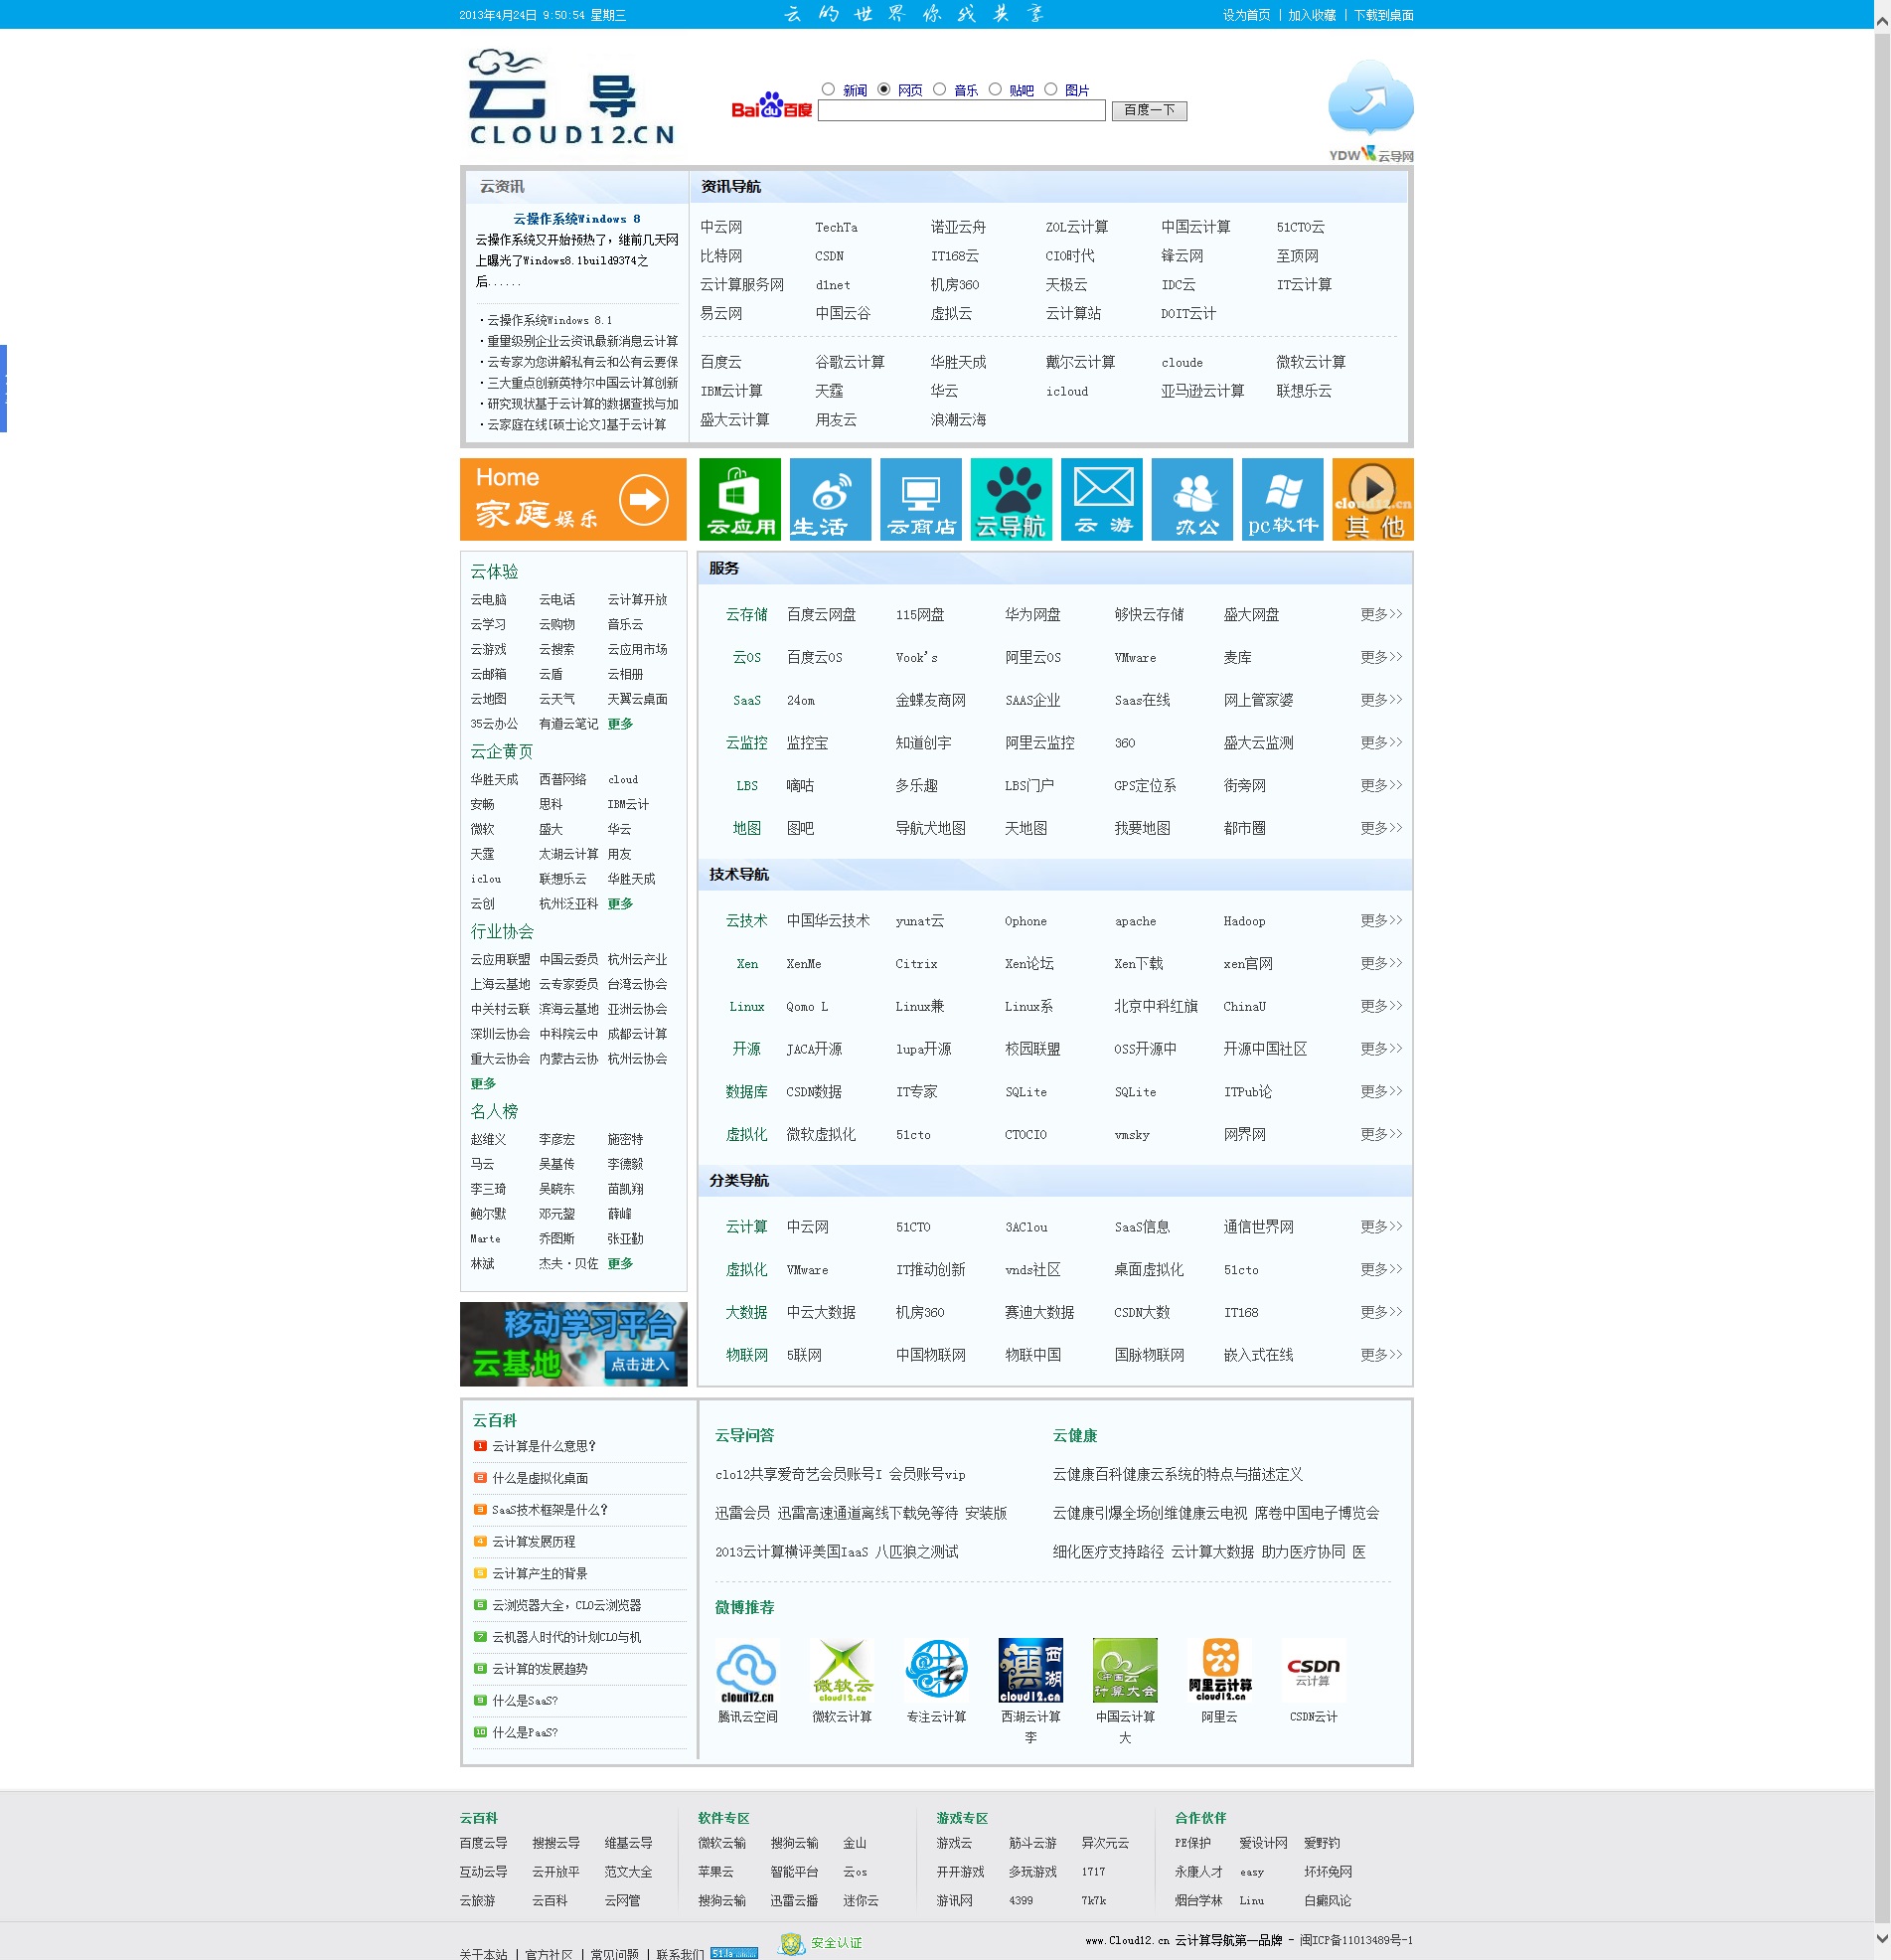This screenshot has width=1891, height=1960.
Task: Open the 其他 play-button tile
Action: (x=1373, y=499)
